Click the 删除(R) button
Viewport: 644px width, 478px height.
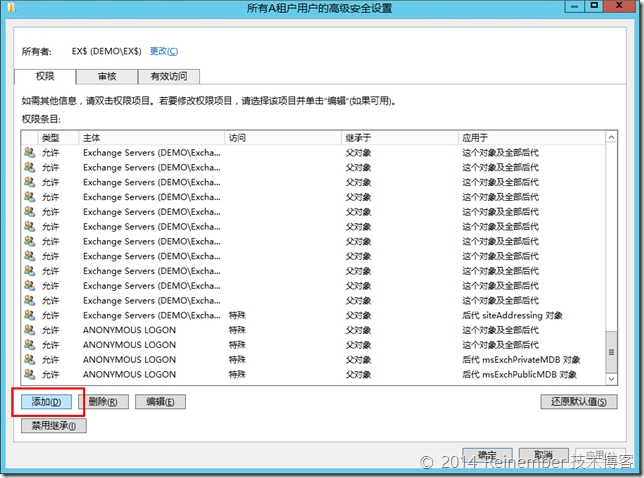tap(103, 402)
